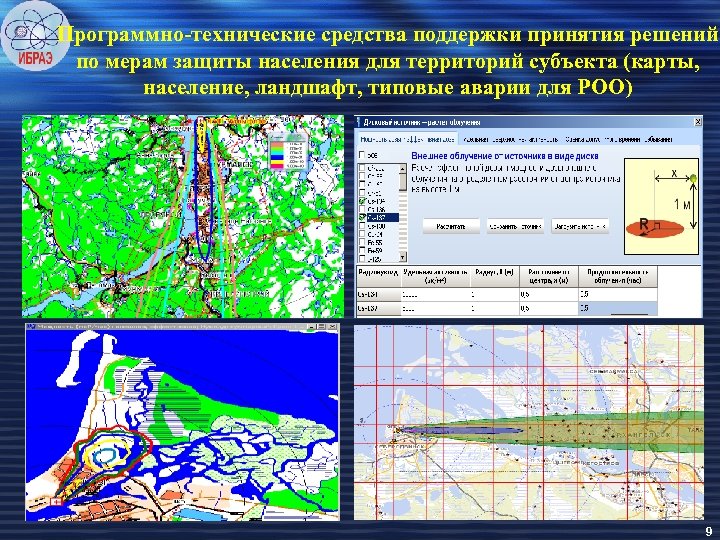Check the topmost nuclide checkbox in the list

(x=362, y=168)
